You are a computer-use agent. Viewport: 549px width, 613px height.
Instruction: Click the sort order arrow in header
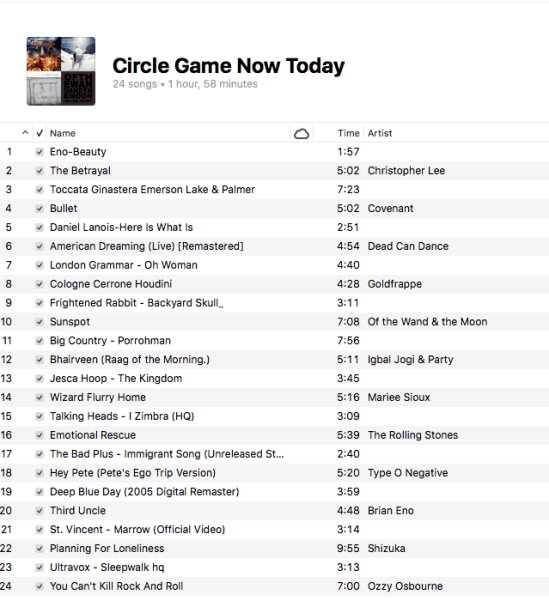pyautogui.click(x=25, y=133)
